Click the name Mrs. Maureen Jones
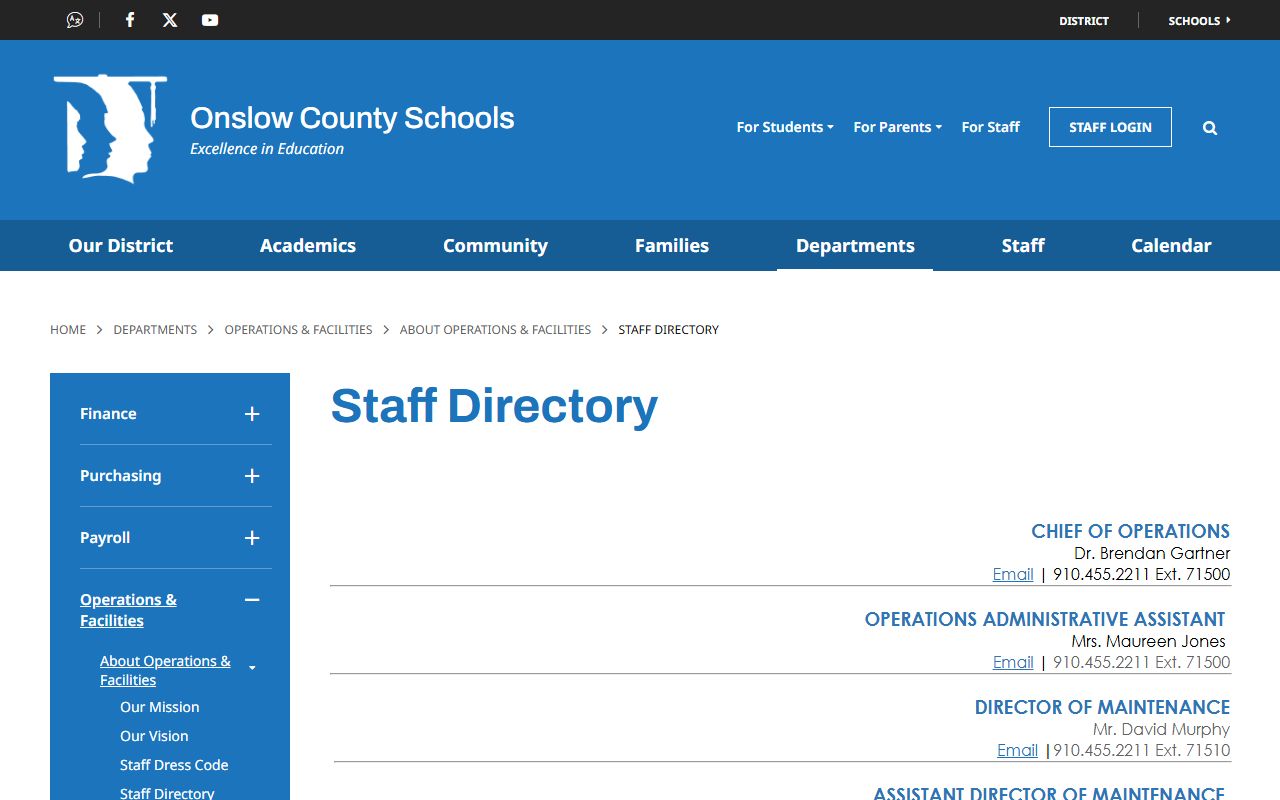 [x=1148, y=641]
